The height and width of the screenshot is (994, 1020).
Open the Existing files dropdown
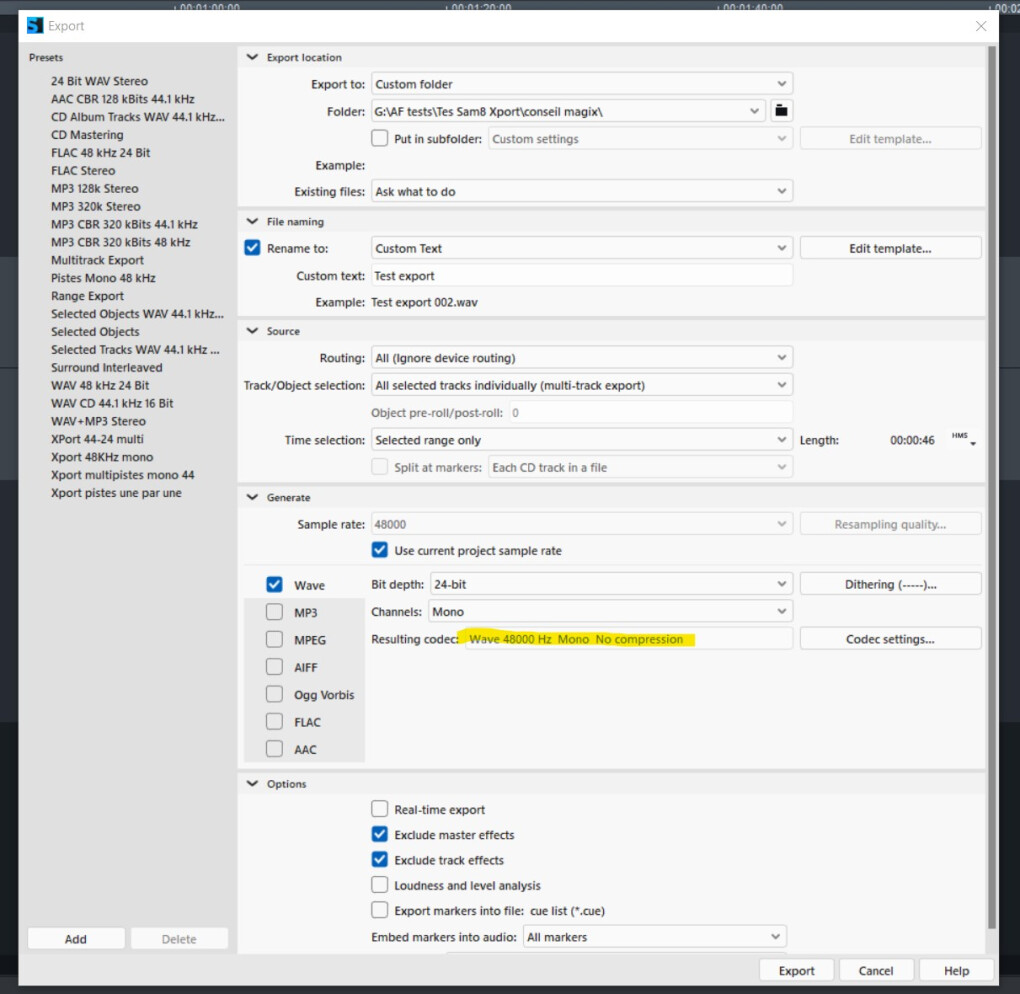point(582,191)
